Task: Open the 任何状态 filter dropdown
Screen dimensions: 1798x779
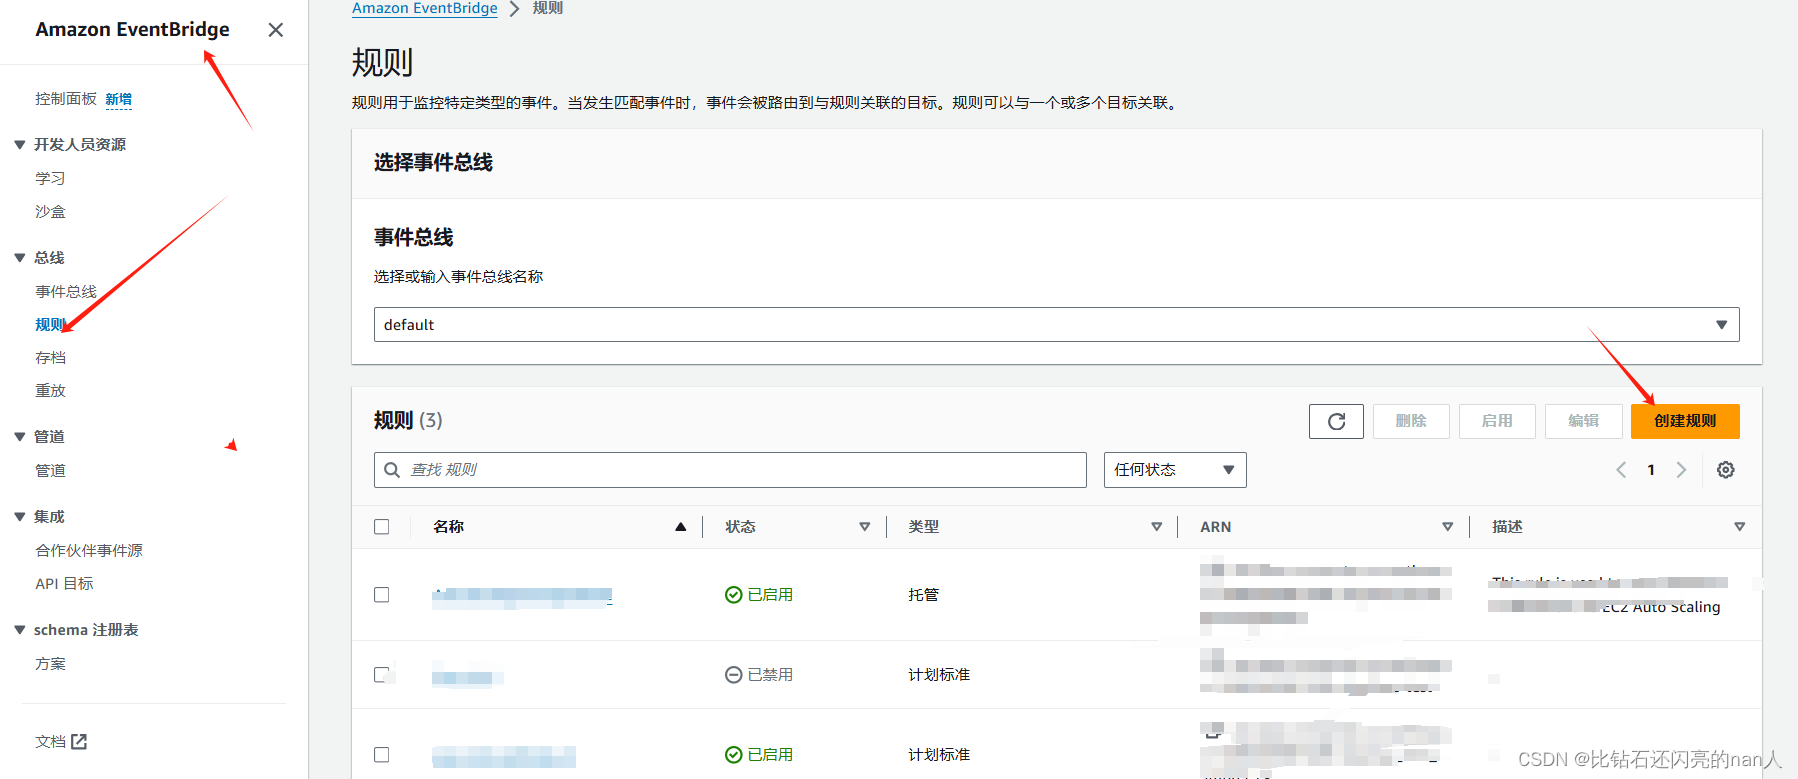Action: (1175, 470)
